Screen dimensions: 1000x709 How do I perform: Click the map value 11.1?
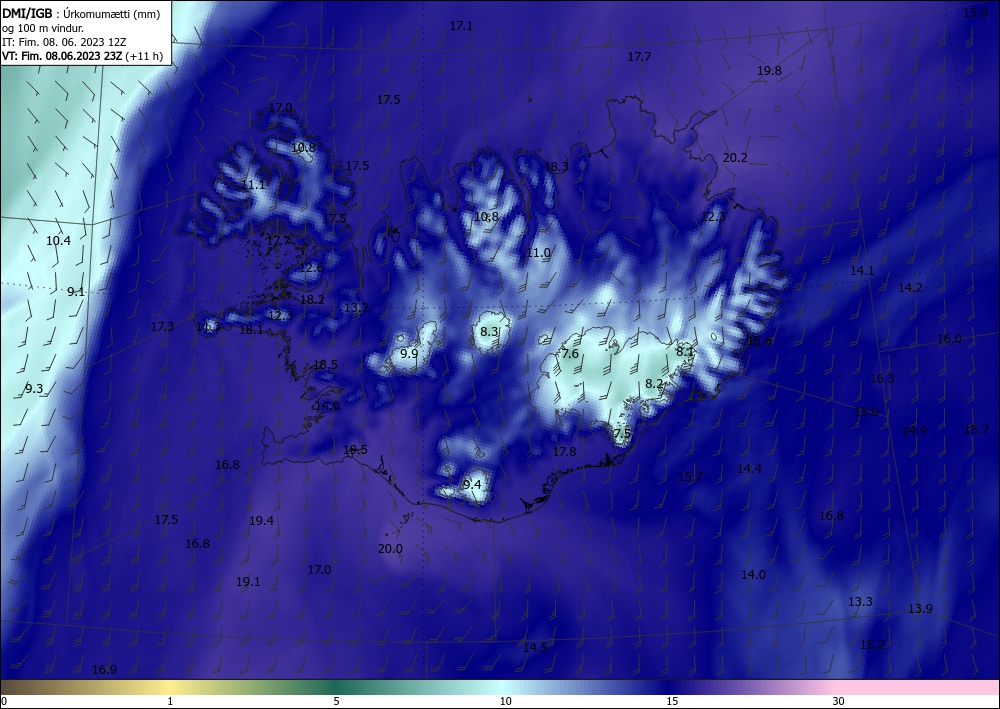coord(254,185)
